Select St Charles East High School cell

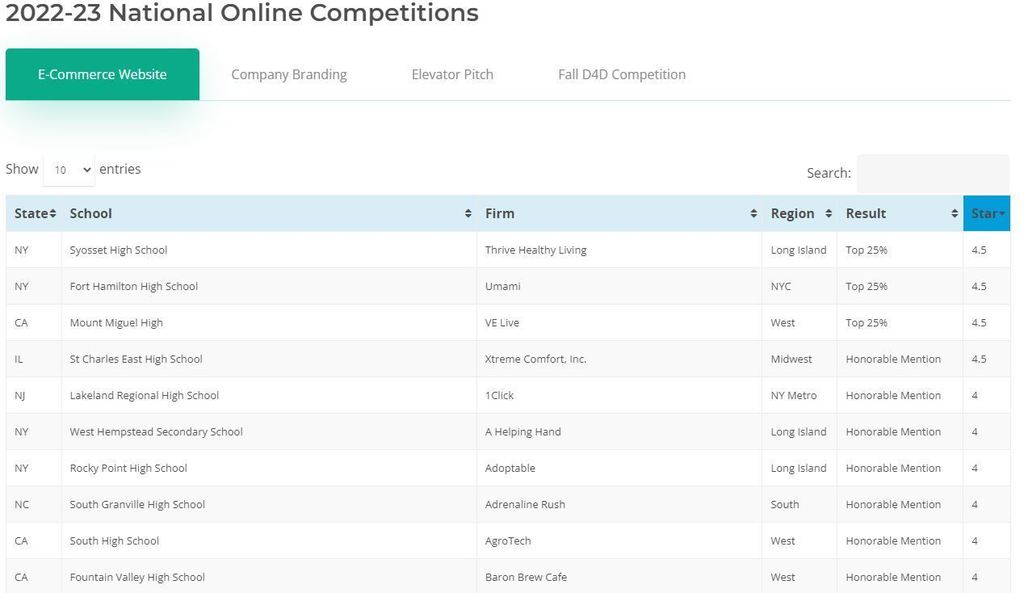[269, 359]
